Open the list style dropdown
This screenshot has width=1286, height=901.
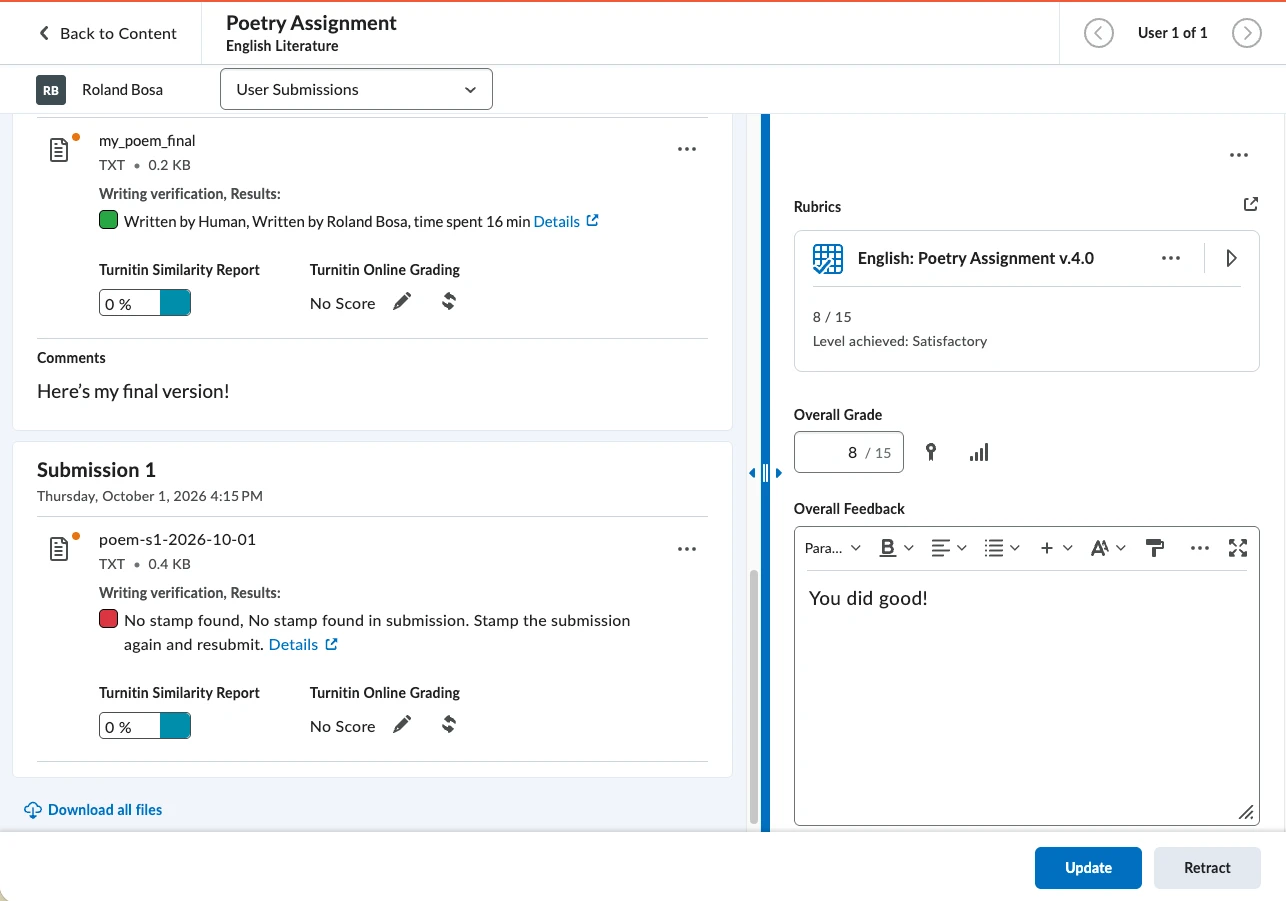pyautogui.click(x=1002, y=548)
